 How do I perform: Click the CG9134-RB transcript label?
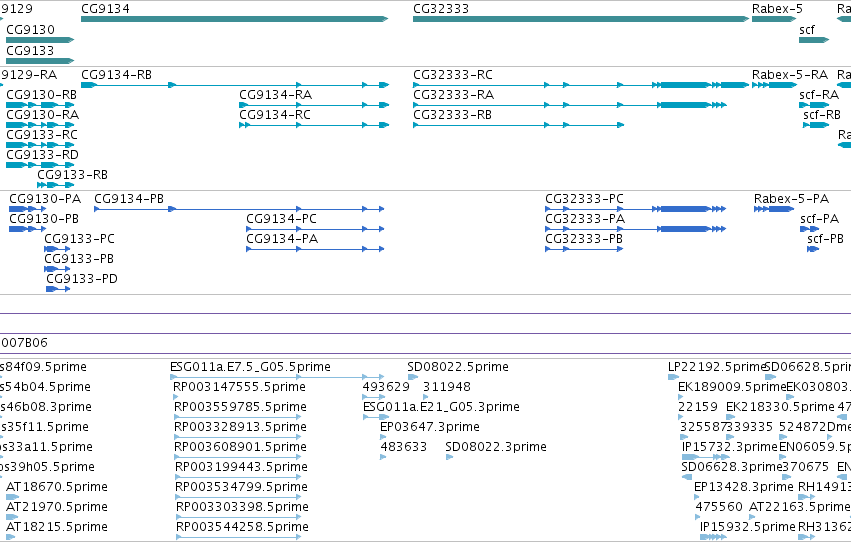point(116,74)
